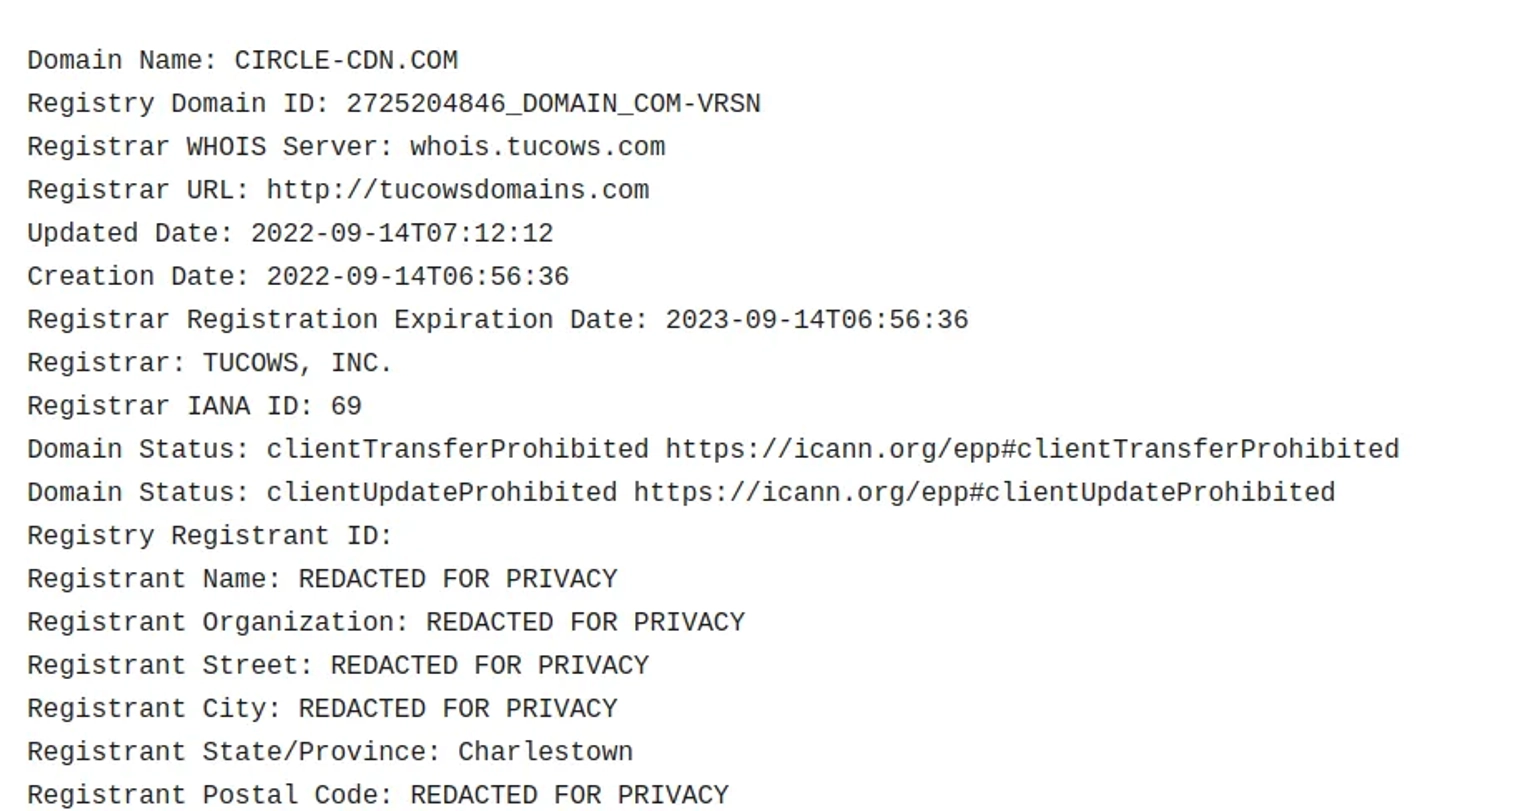Click the Charlestown state/province value
The width and height of the screenshot is (1536, 811).
point(546,751)
